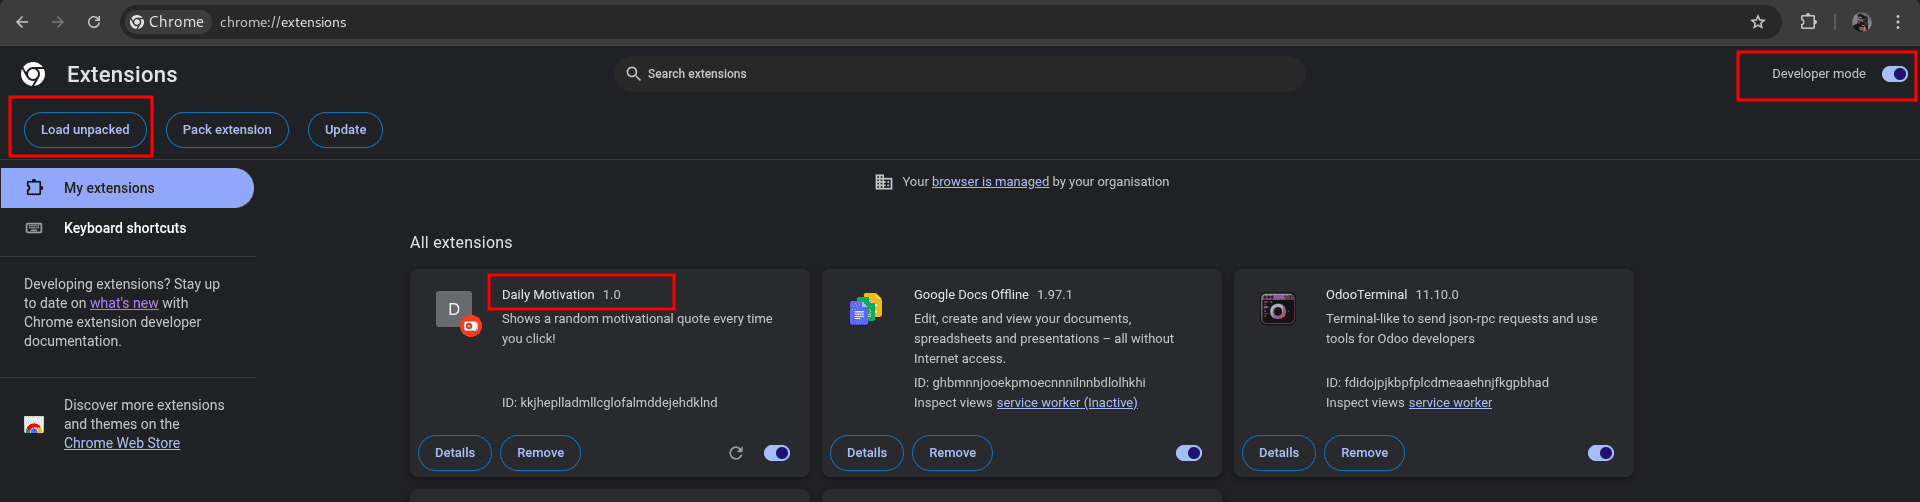Toggle Developer mode switch

click(x=1895, y=74)
